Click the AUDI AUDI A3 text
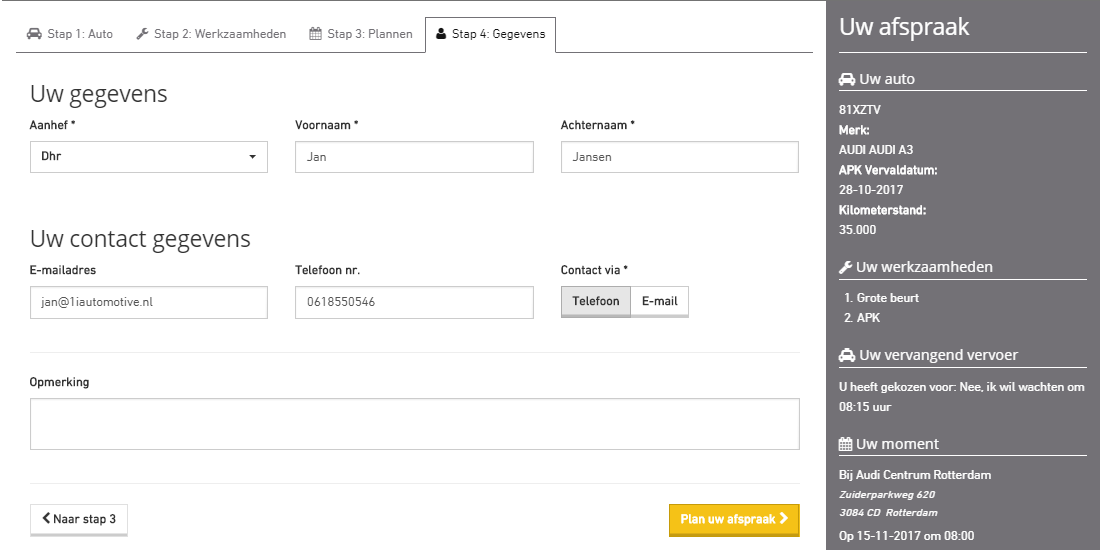Screen dimensions: 1102x553 click(876, 150)
